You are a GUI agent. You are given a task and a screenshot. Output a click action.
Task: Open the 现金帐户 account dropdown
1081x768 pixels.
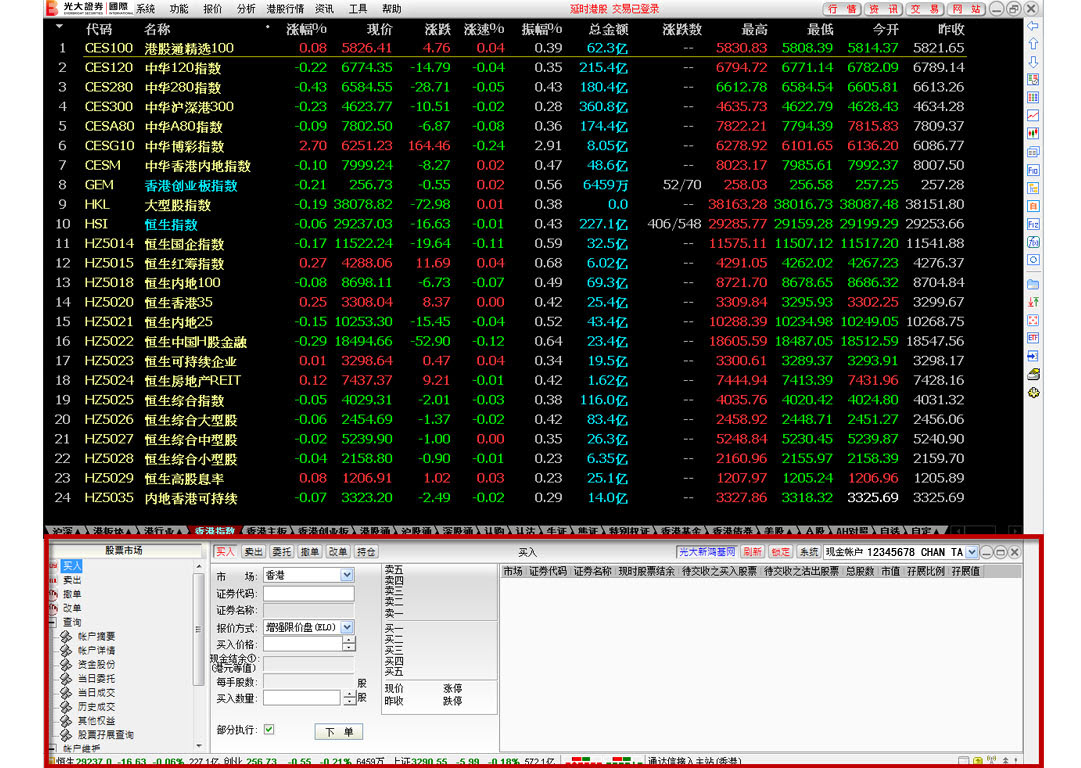[x=971, y=552]
